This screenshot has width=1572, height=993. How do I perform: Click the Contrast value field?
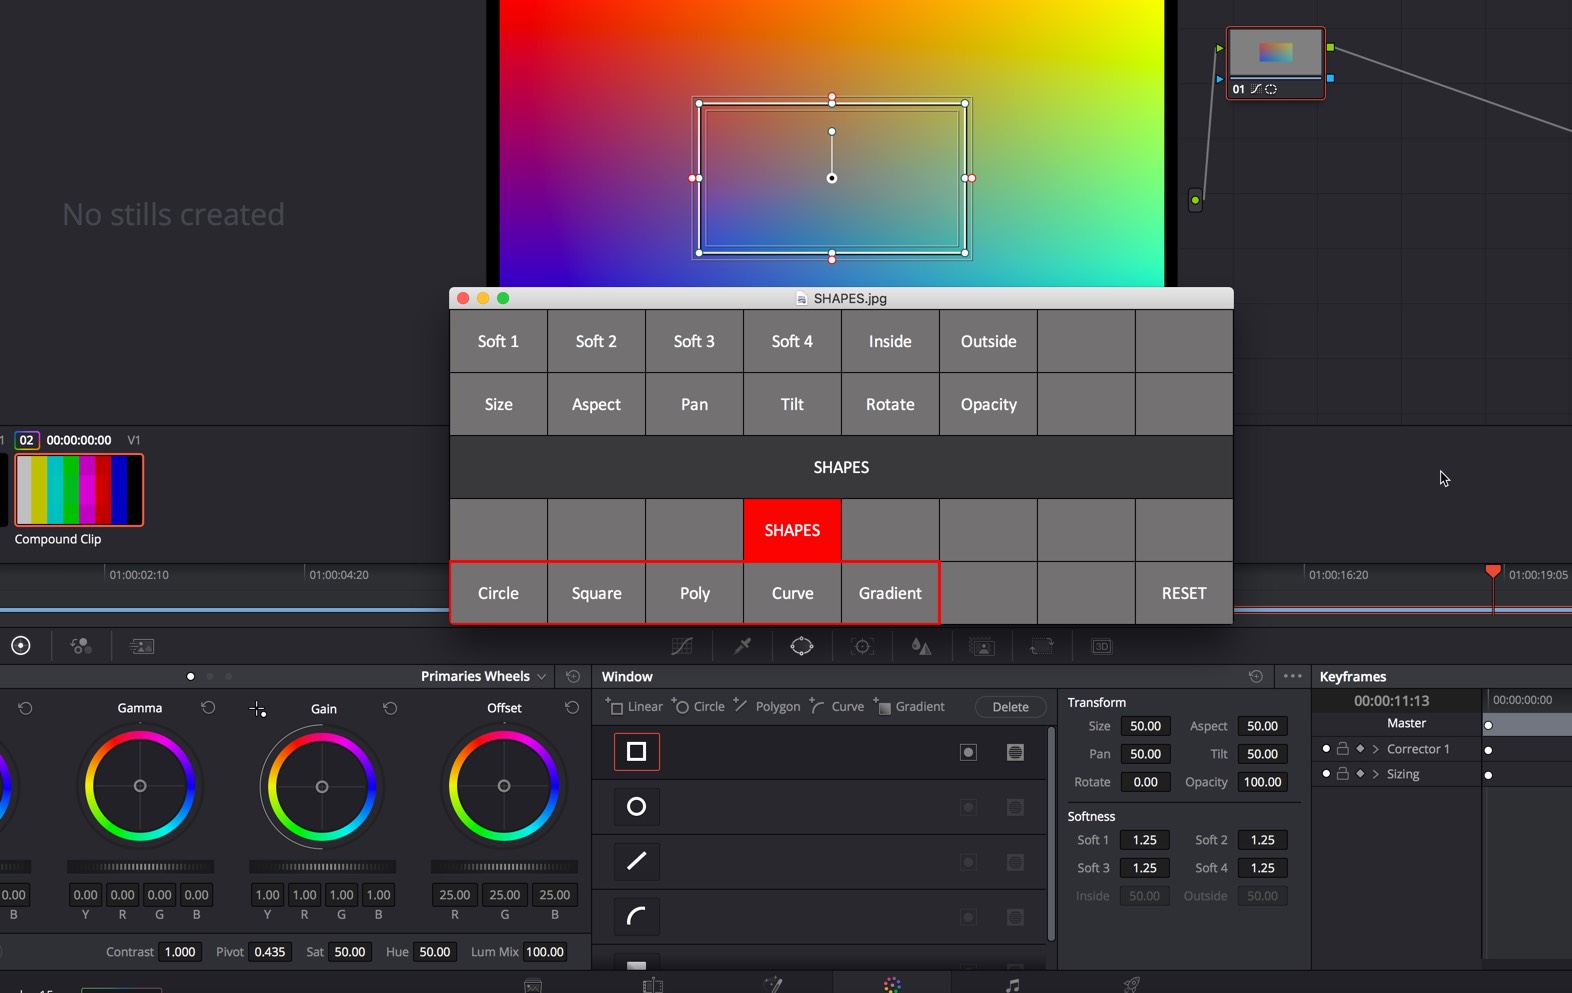[x=180, y=952]
